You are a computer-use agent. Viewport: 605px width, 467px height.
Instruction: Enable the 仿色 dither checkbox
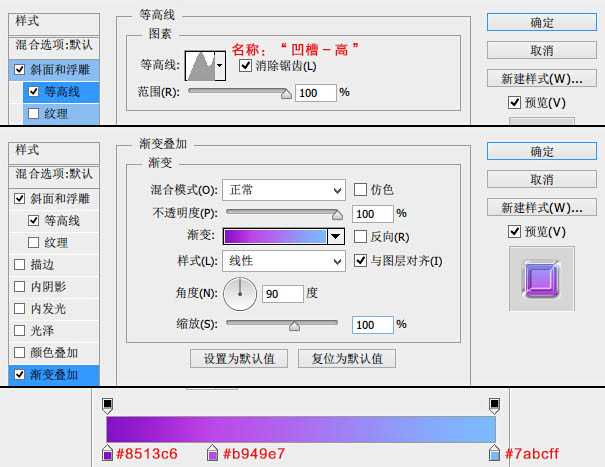coord(360,190)
